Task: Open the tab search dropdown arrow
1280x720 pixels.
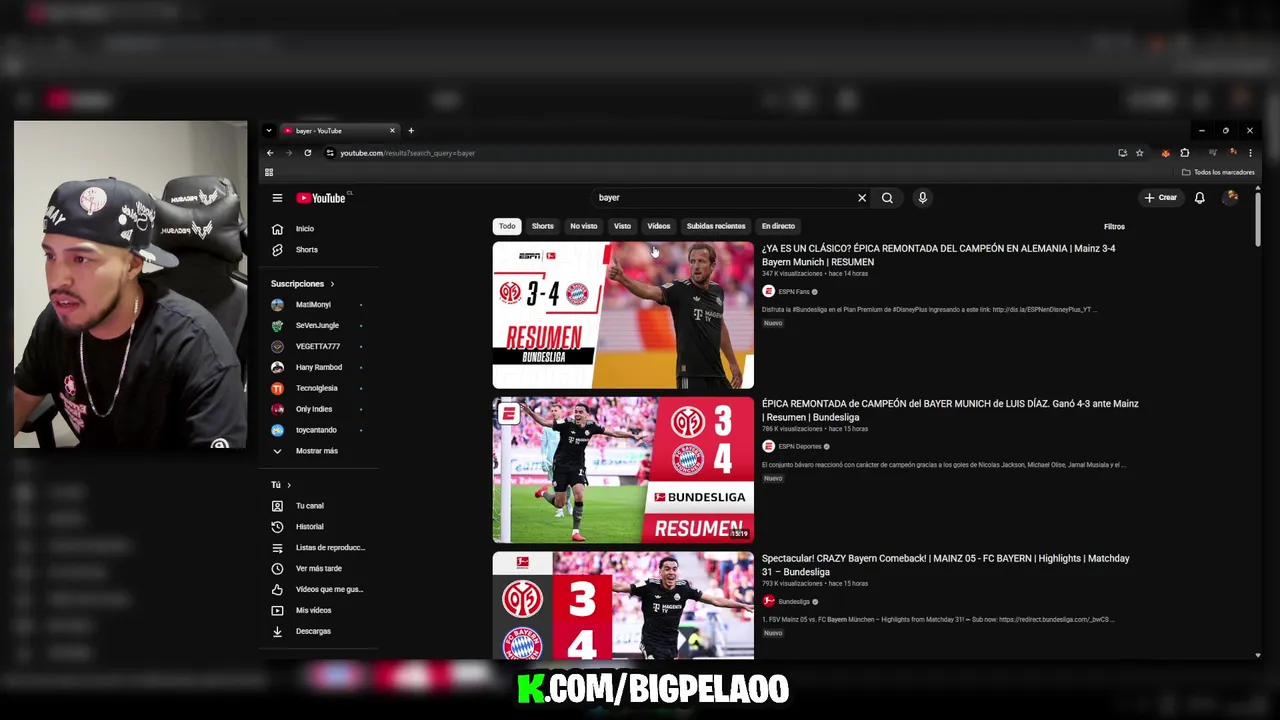Action: pos(268,131)
